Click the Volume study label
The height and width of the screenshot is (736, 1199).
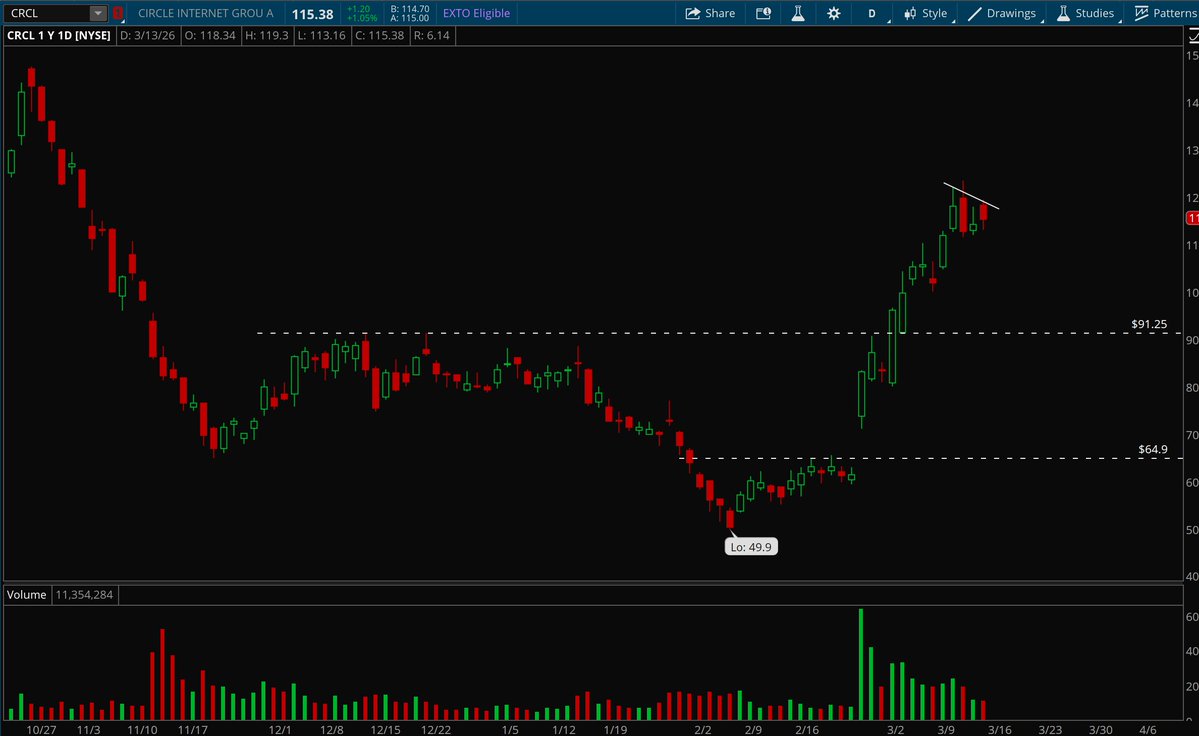point(27,595)
